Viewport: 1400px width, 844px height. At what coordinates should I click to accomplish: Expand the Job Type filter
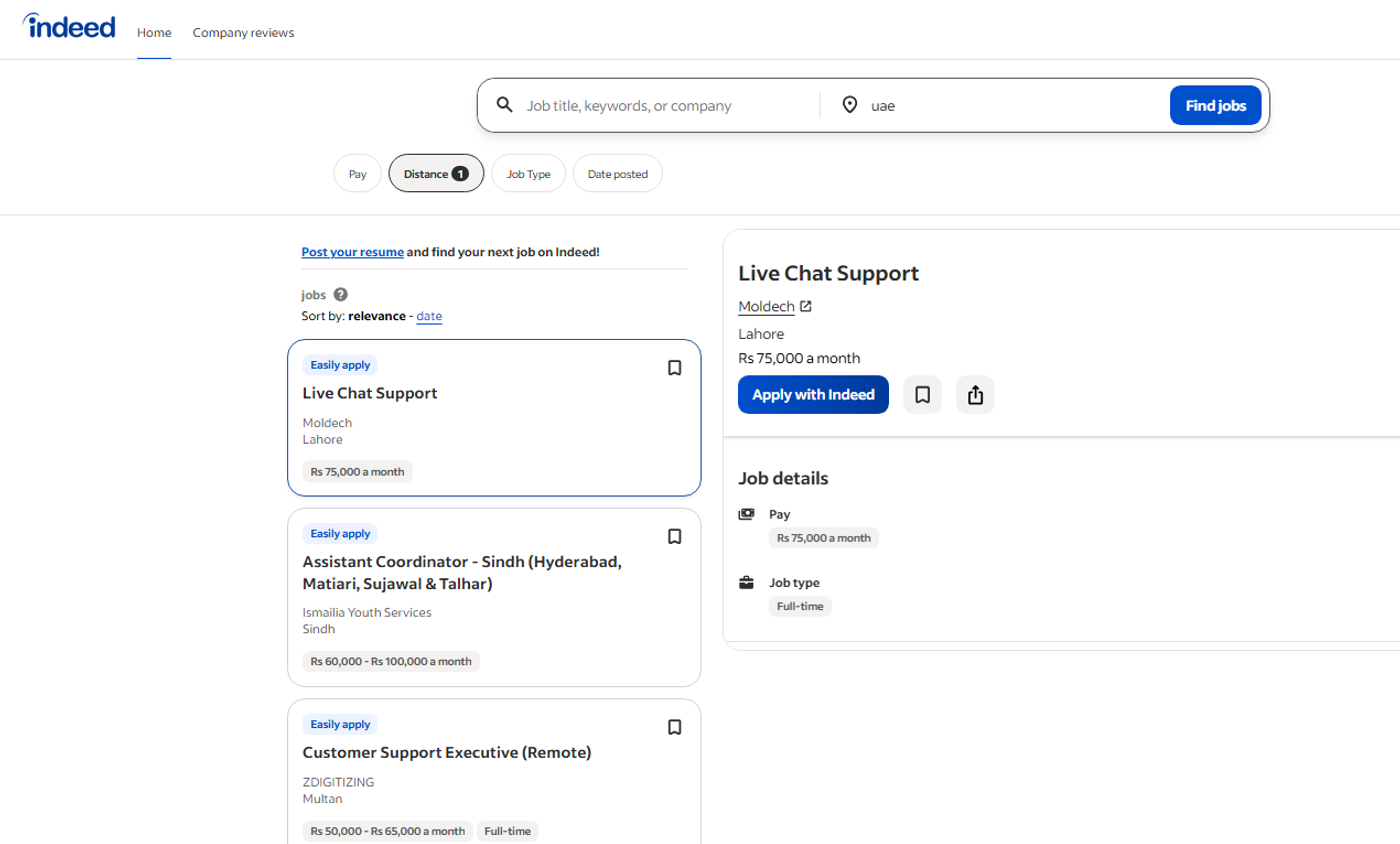pyautogui.click(x=529, y=173)
